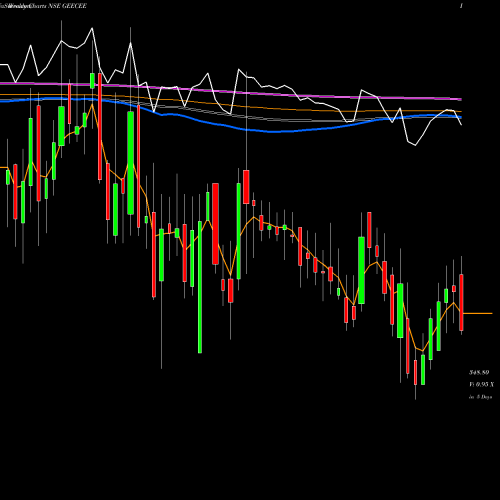Click the '0.95 X' volume label

[x=485, y=385]
